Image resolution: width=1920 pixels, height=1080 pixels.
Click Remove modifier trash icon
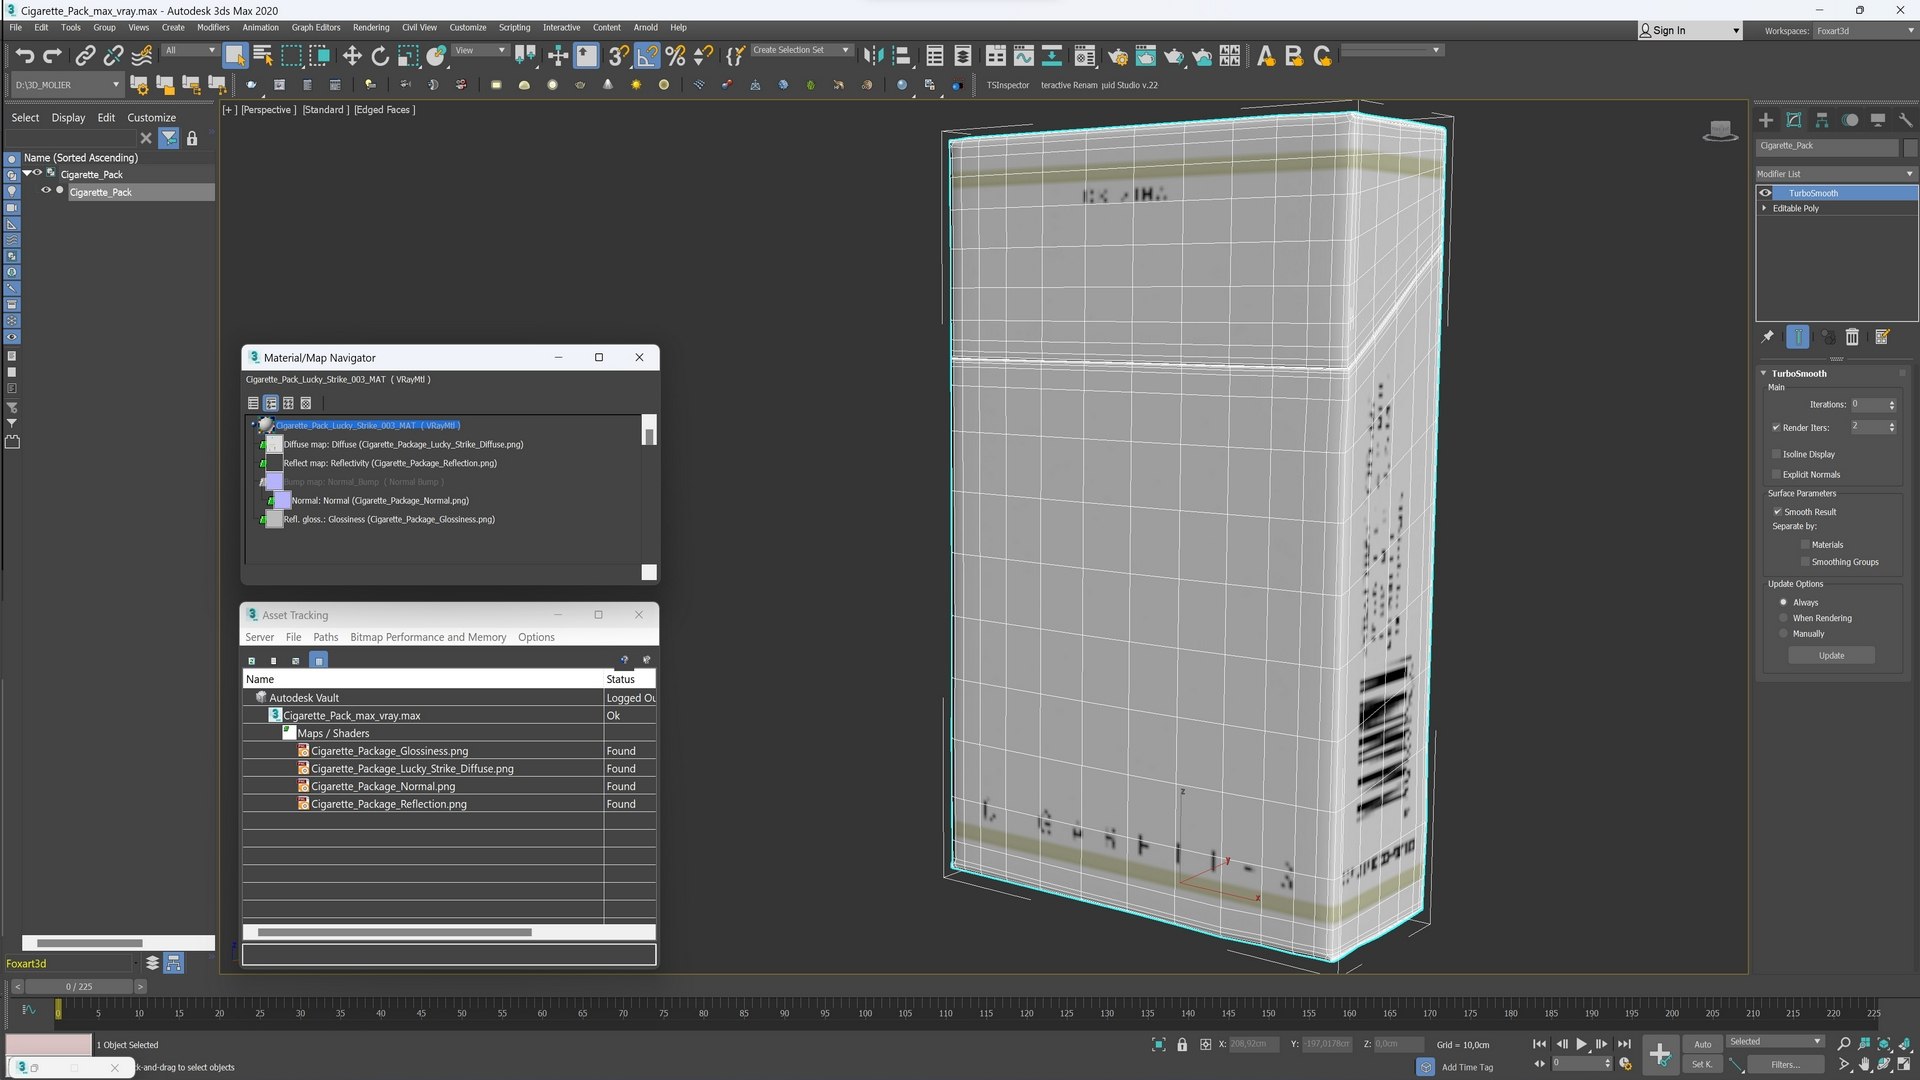1852,337
